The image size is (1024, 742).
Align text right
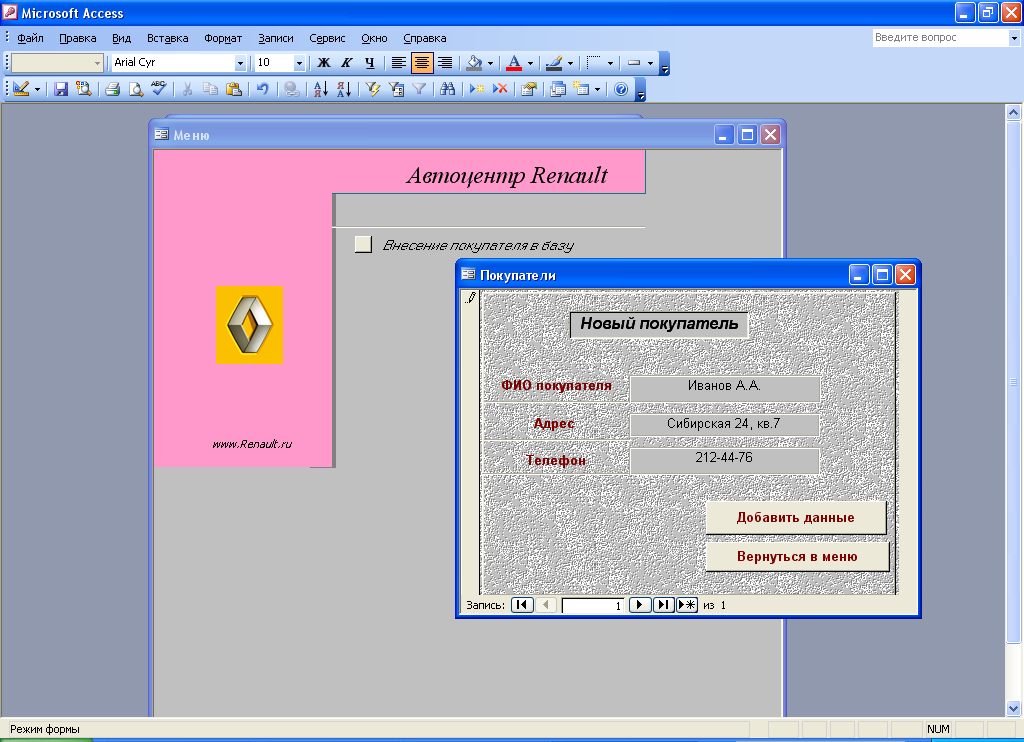[x=445, y=63]
